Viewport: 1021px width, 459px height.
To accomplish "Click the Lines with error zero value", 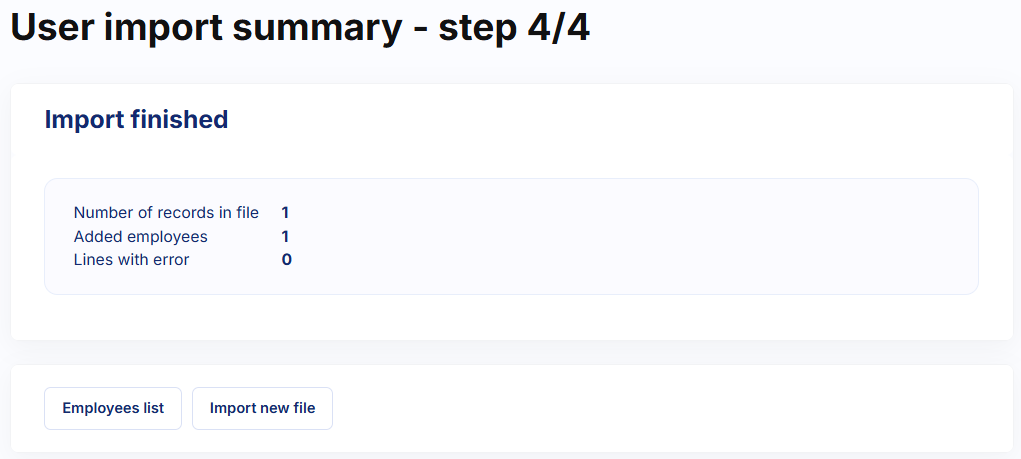I will [x=287, y=260].
